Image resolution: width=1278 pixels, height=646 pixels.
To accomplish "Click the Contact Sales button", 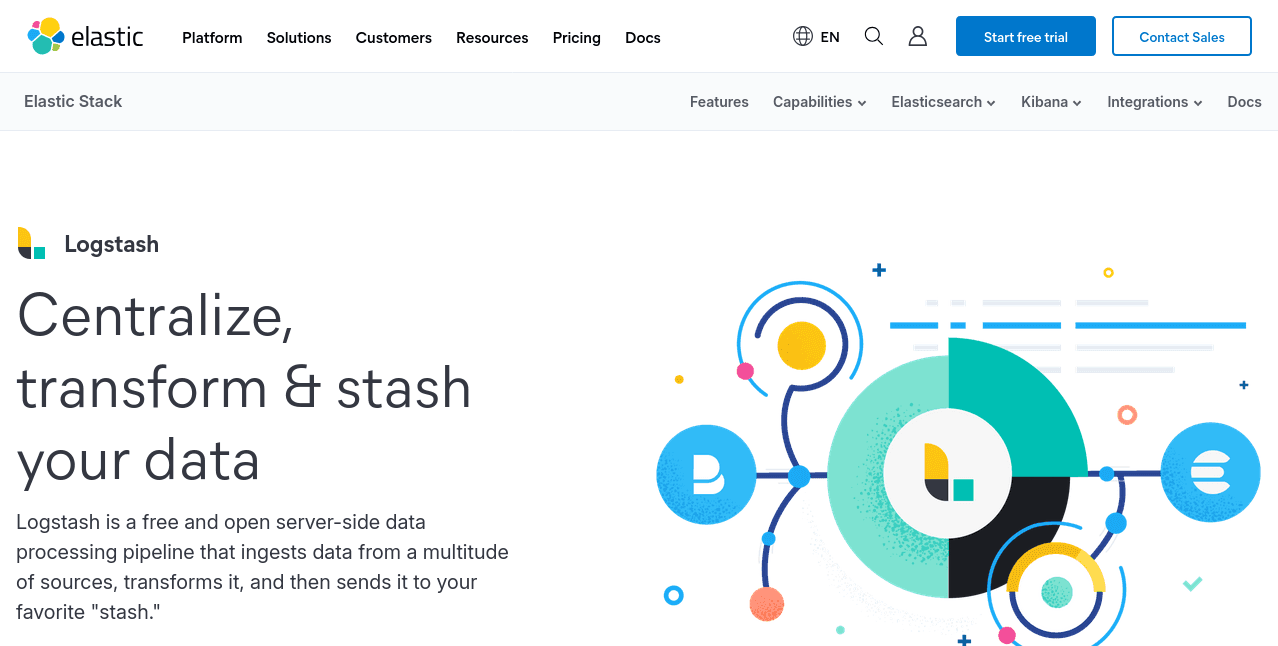I will pos(1181,37).
